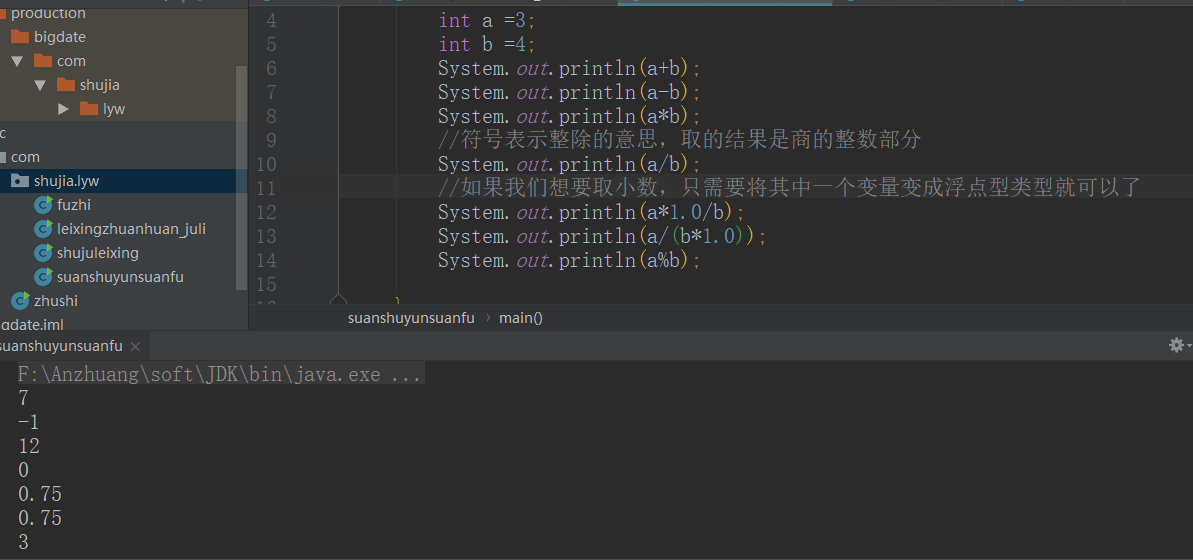Click the println(a%b) code line
Image resolution: width=1193 pixels, height=560 pixels.
point(568,260)
